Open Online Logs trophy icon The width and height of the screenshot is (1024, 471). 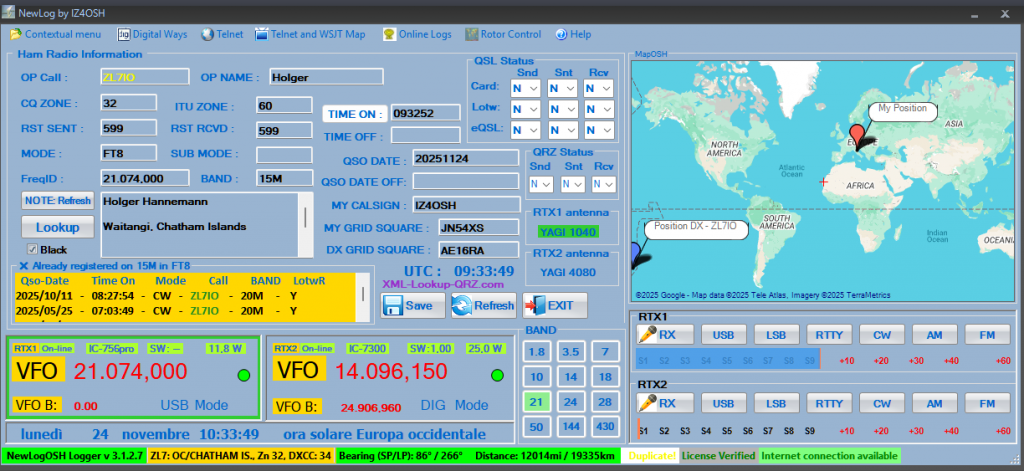pyautogui.click(x=388, y=34)
